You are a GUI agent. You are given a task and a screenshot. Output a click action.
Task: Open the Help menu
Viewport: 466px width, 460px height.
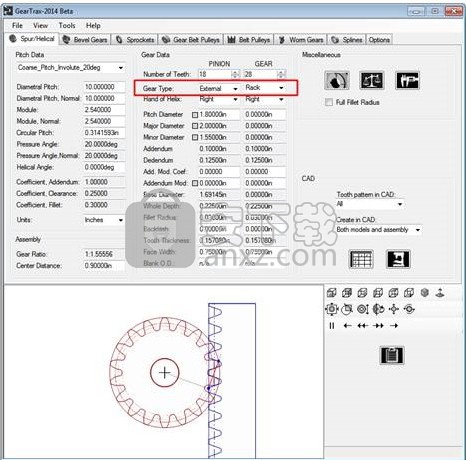(93, 26)
